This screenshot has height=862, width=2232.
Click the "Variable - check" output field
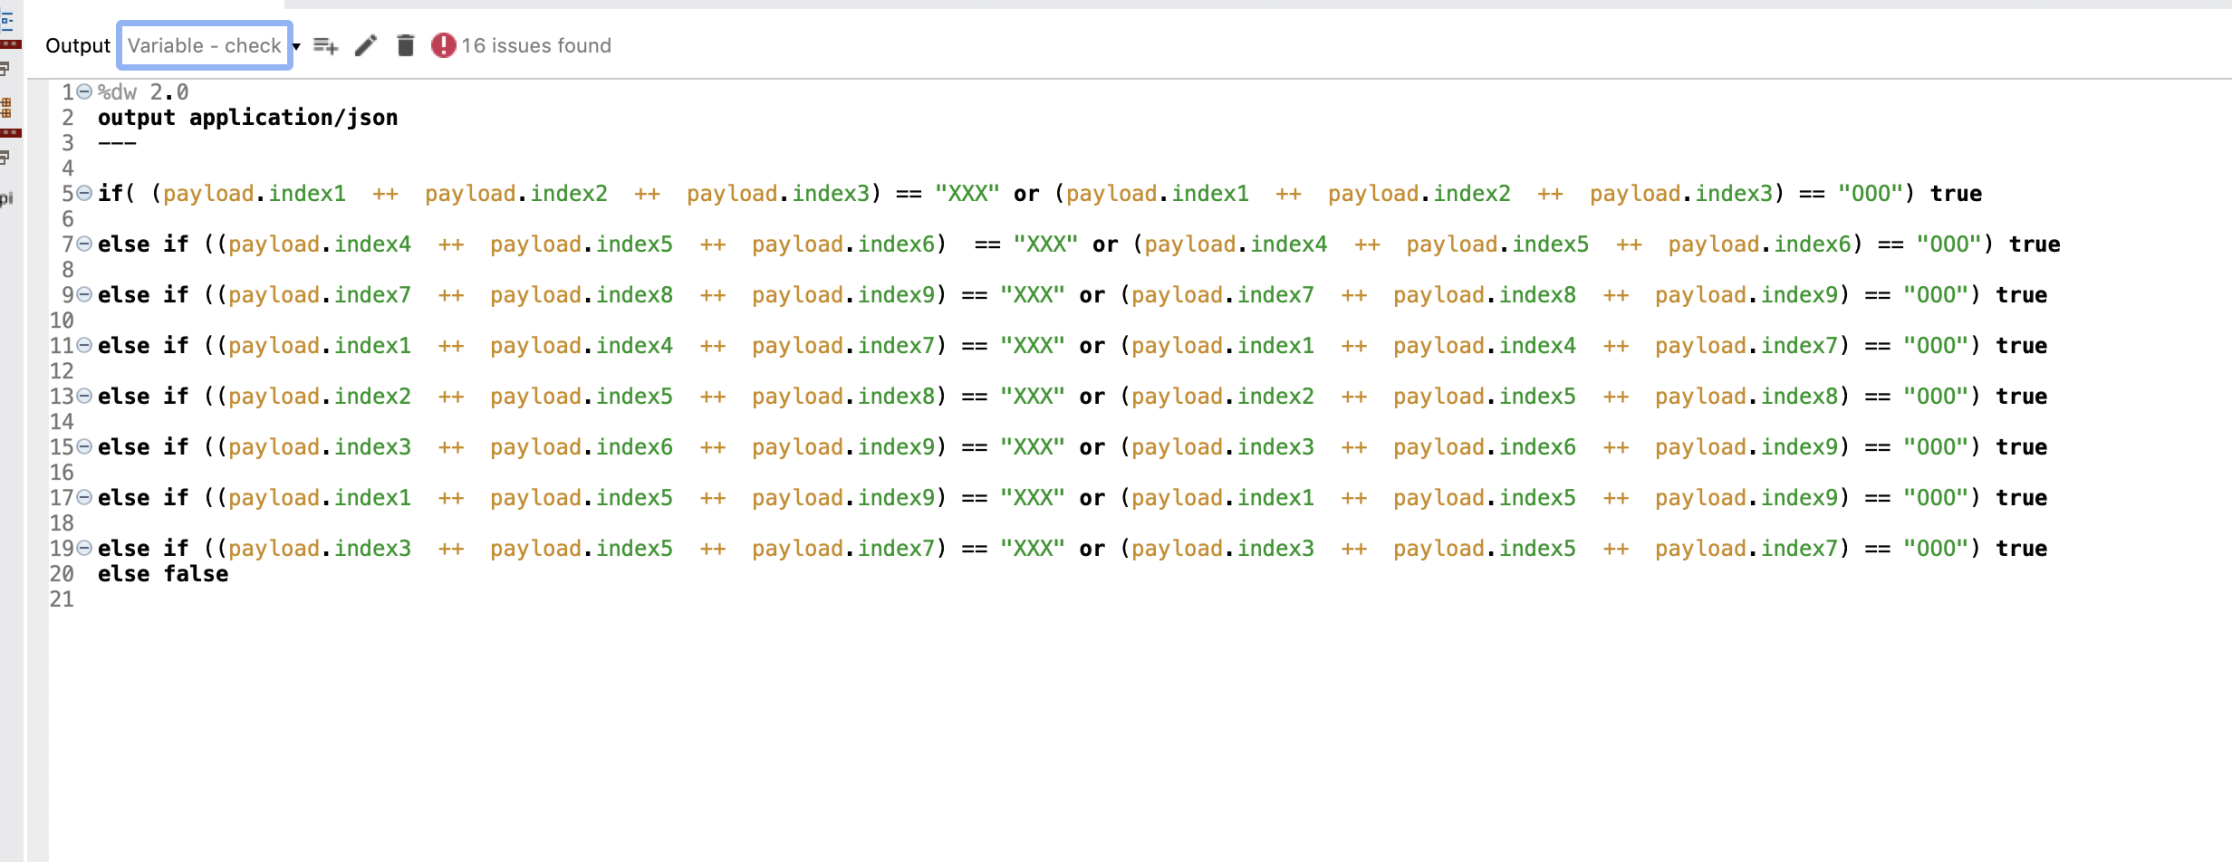(204, 46)
